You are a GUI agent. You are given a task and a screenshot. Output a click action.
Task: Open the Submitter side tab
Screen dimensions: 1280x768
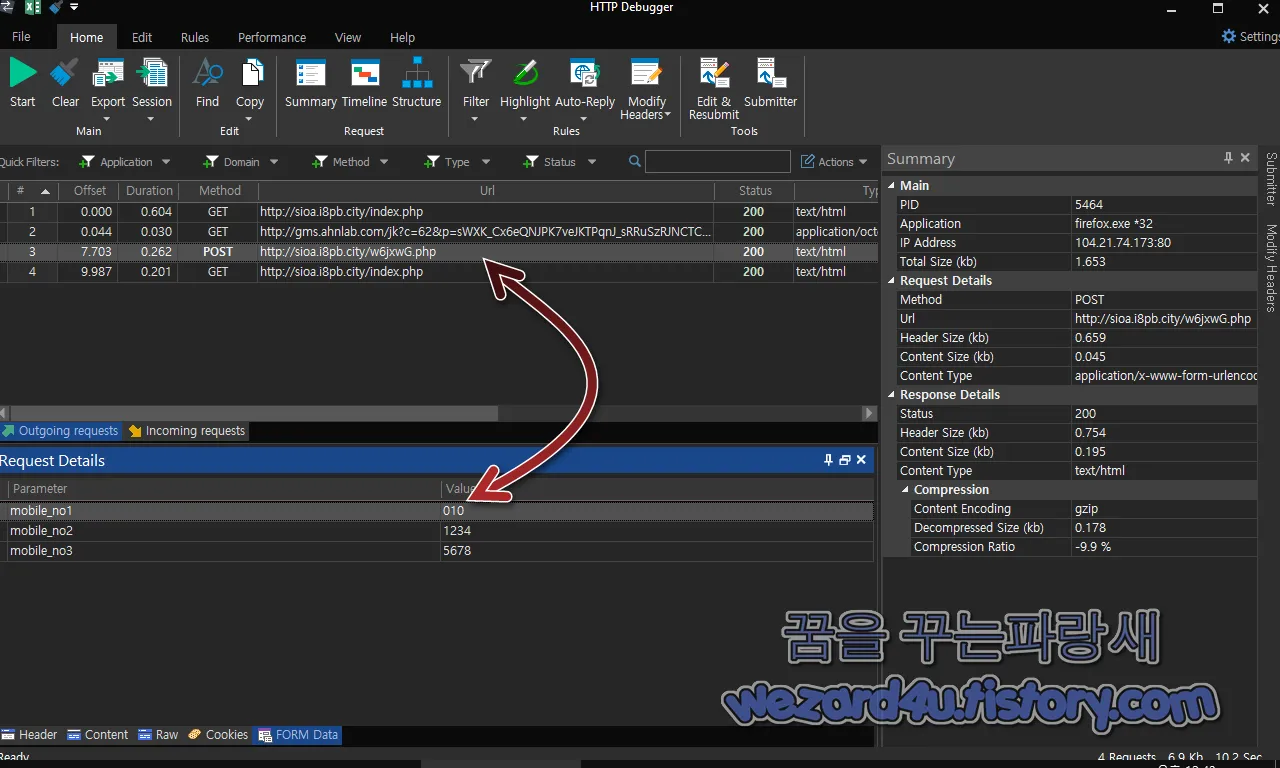[1271, 179]
